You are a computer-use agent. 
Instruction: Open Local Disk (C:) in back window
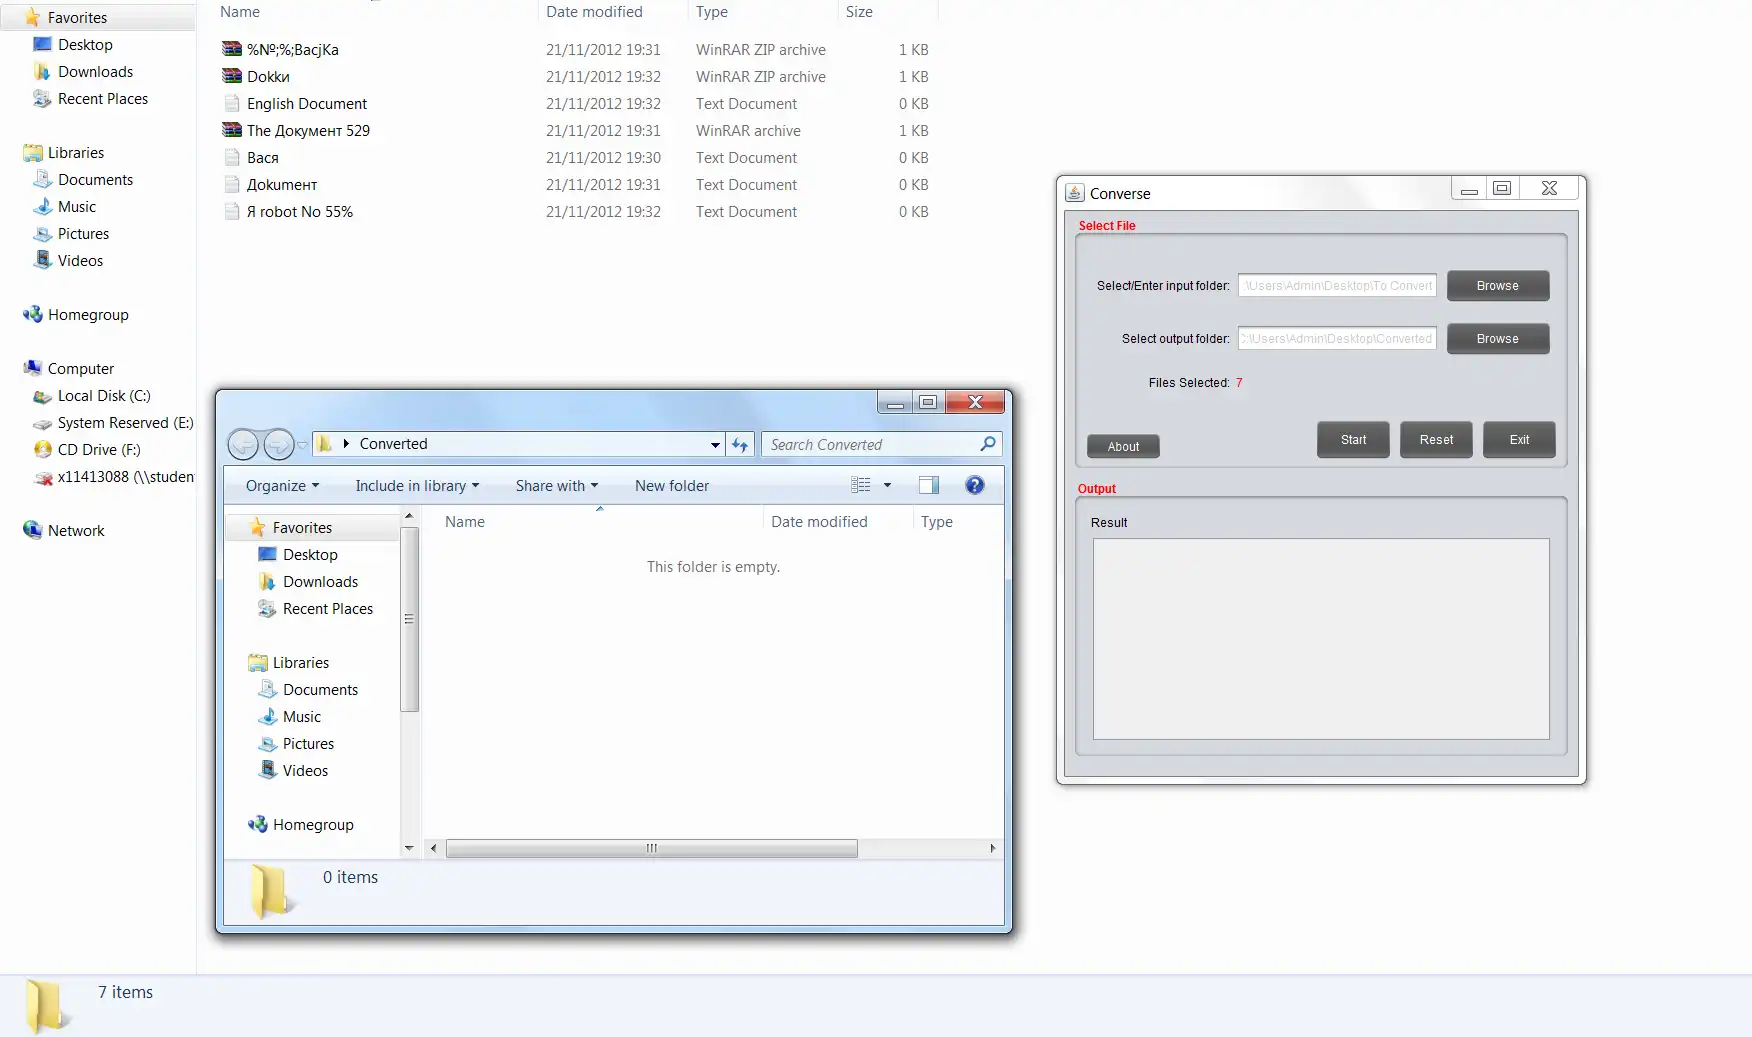click(x=104, y=396)
